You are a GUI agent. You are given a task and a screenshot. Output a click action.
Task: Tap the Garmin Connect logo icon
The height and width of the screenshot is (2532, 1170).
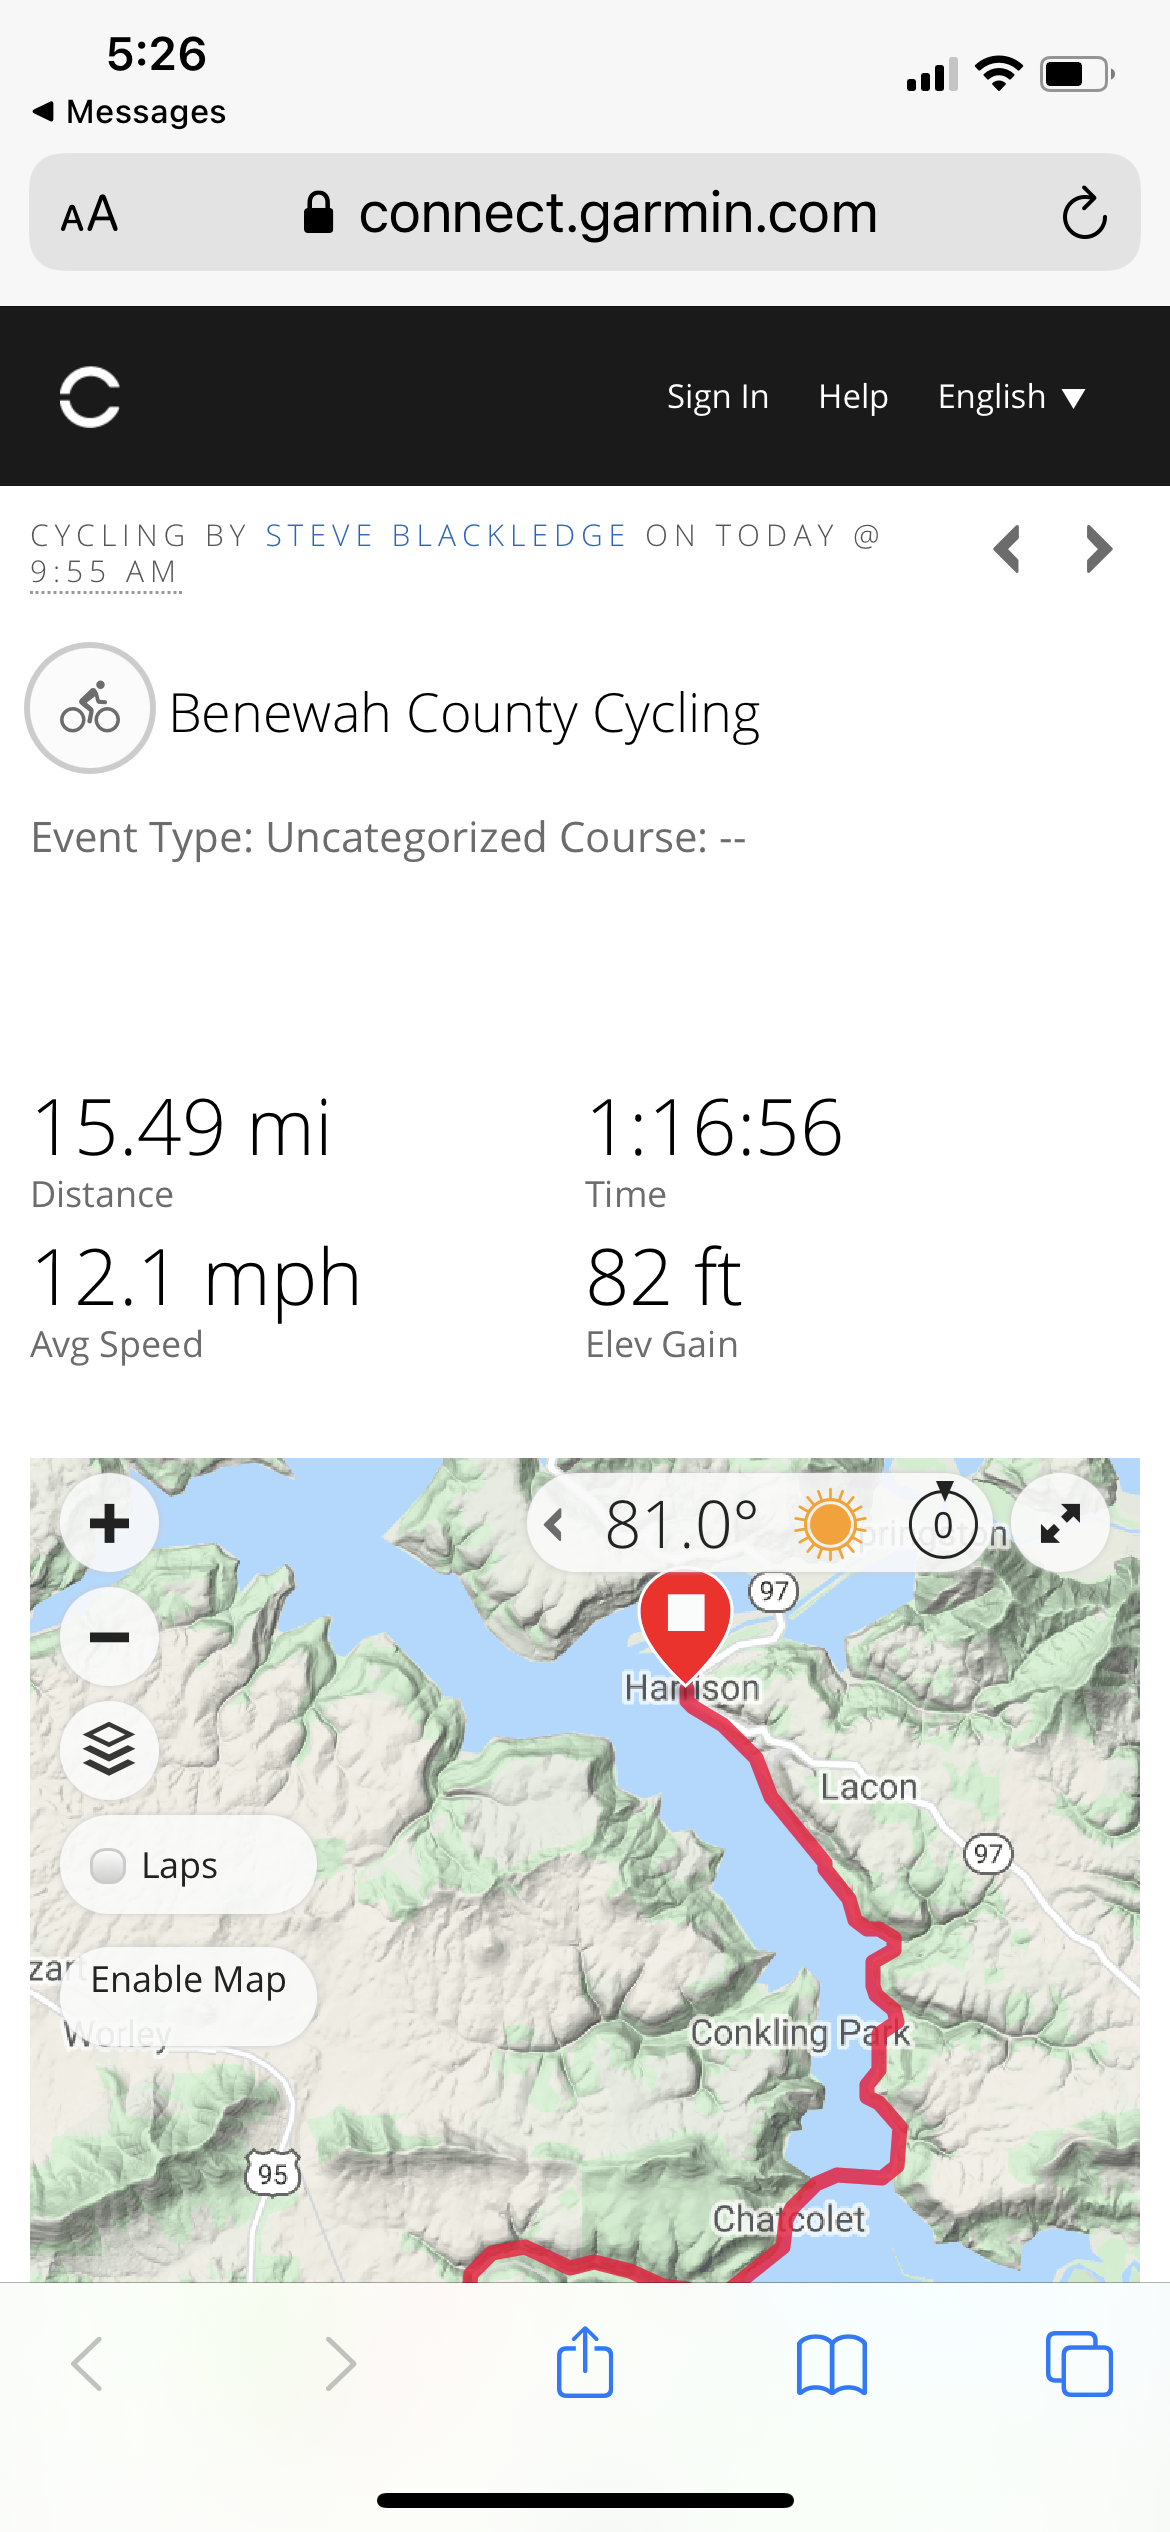pyautogui.click(x=90, y=397)
